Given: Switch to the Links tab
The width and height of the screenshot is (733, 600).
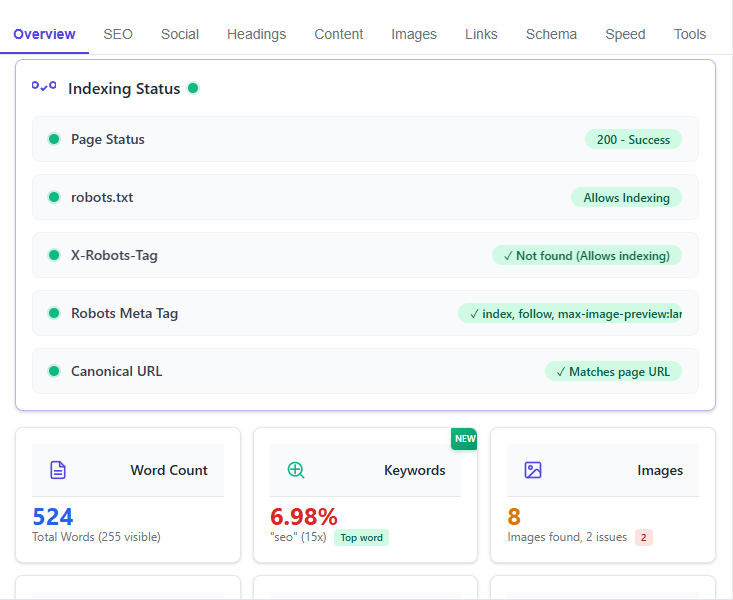Looking at the screenshot, I should click(x=481, y=34).
